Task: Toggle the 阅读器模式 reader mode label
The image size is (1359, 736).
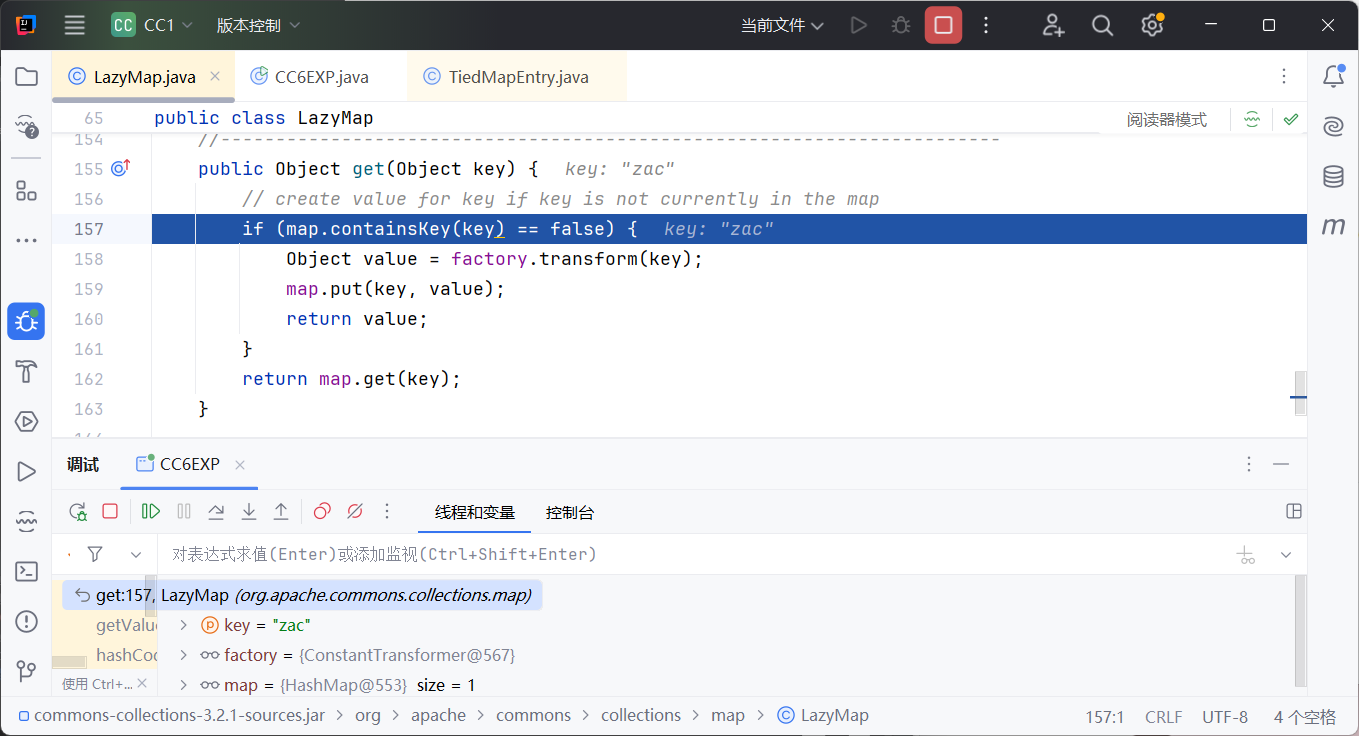Action: point(1166,120)
